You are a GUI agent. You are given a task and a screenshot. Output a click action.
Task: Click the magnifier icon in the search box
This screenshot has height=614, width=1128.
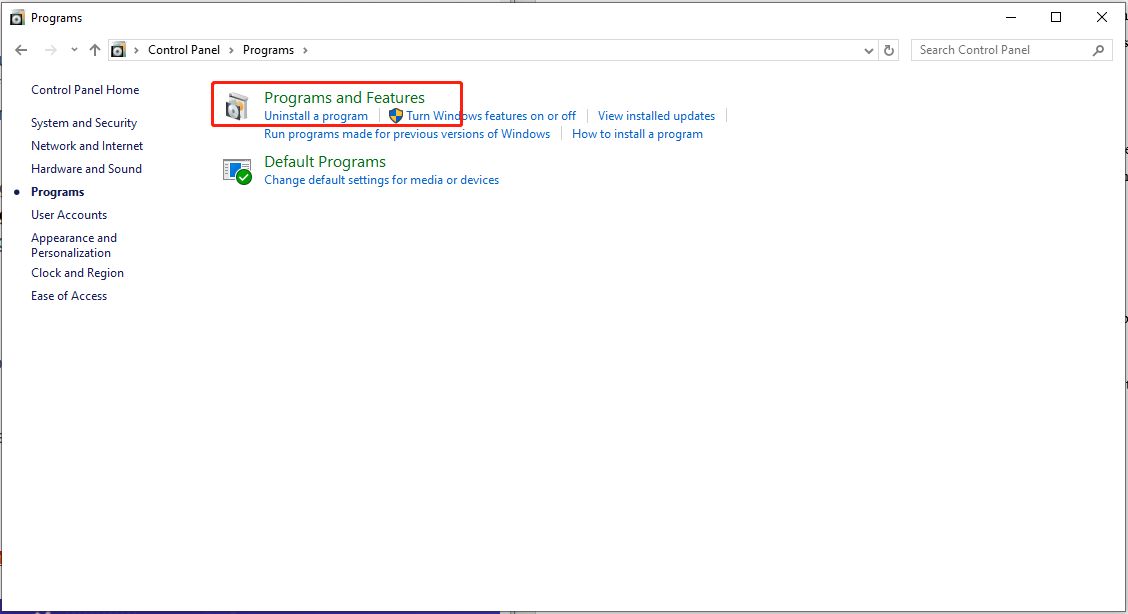[1098, 49]
